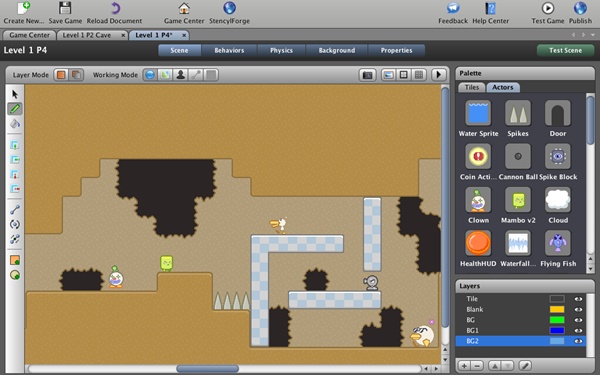600x375 pixels.
Task: Click the insert column tool icon
Action: tap(15, 160)
